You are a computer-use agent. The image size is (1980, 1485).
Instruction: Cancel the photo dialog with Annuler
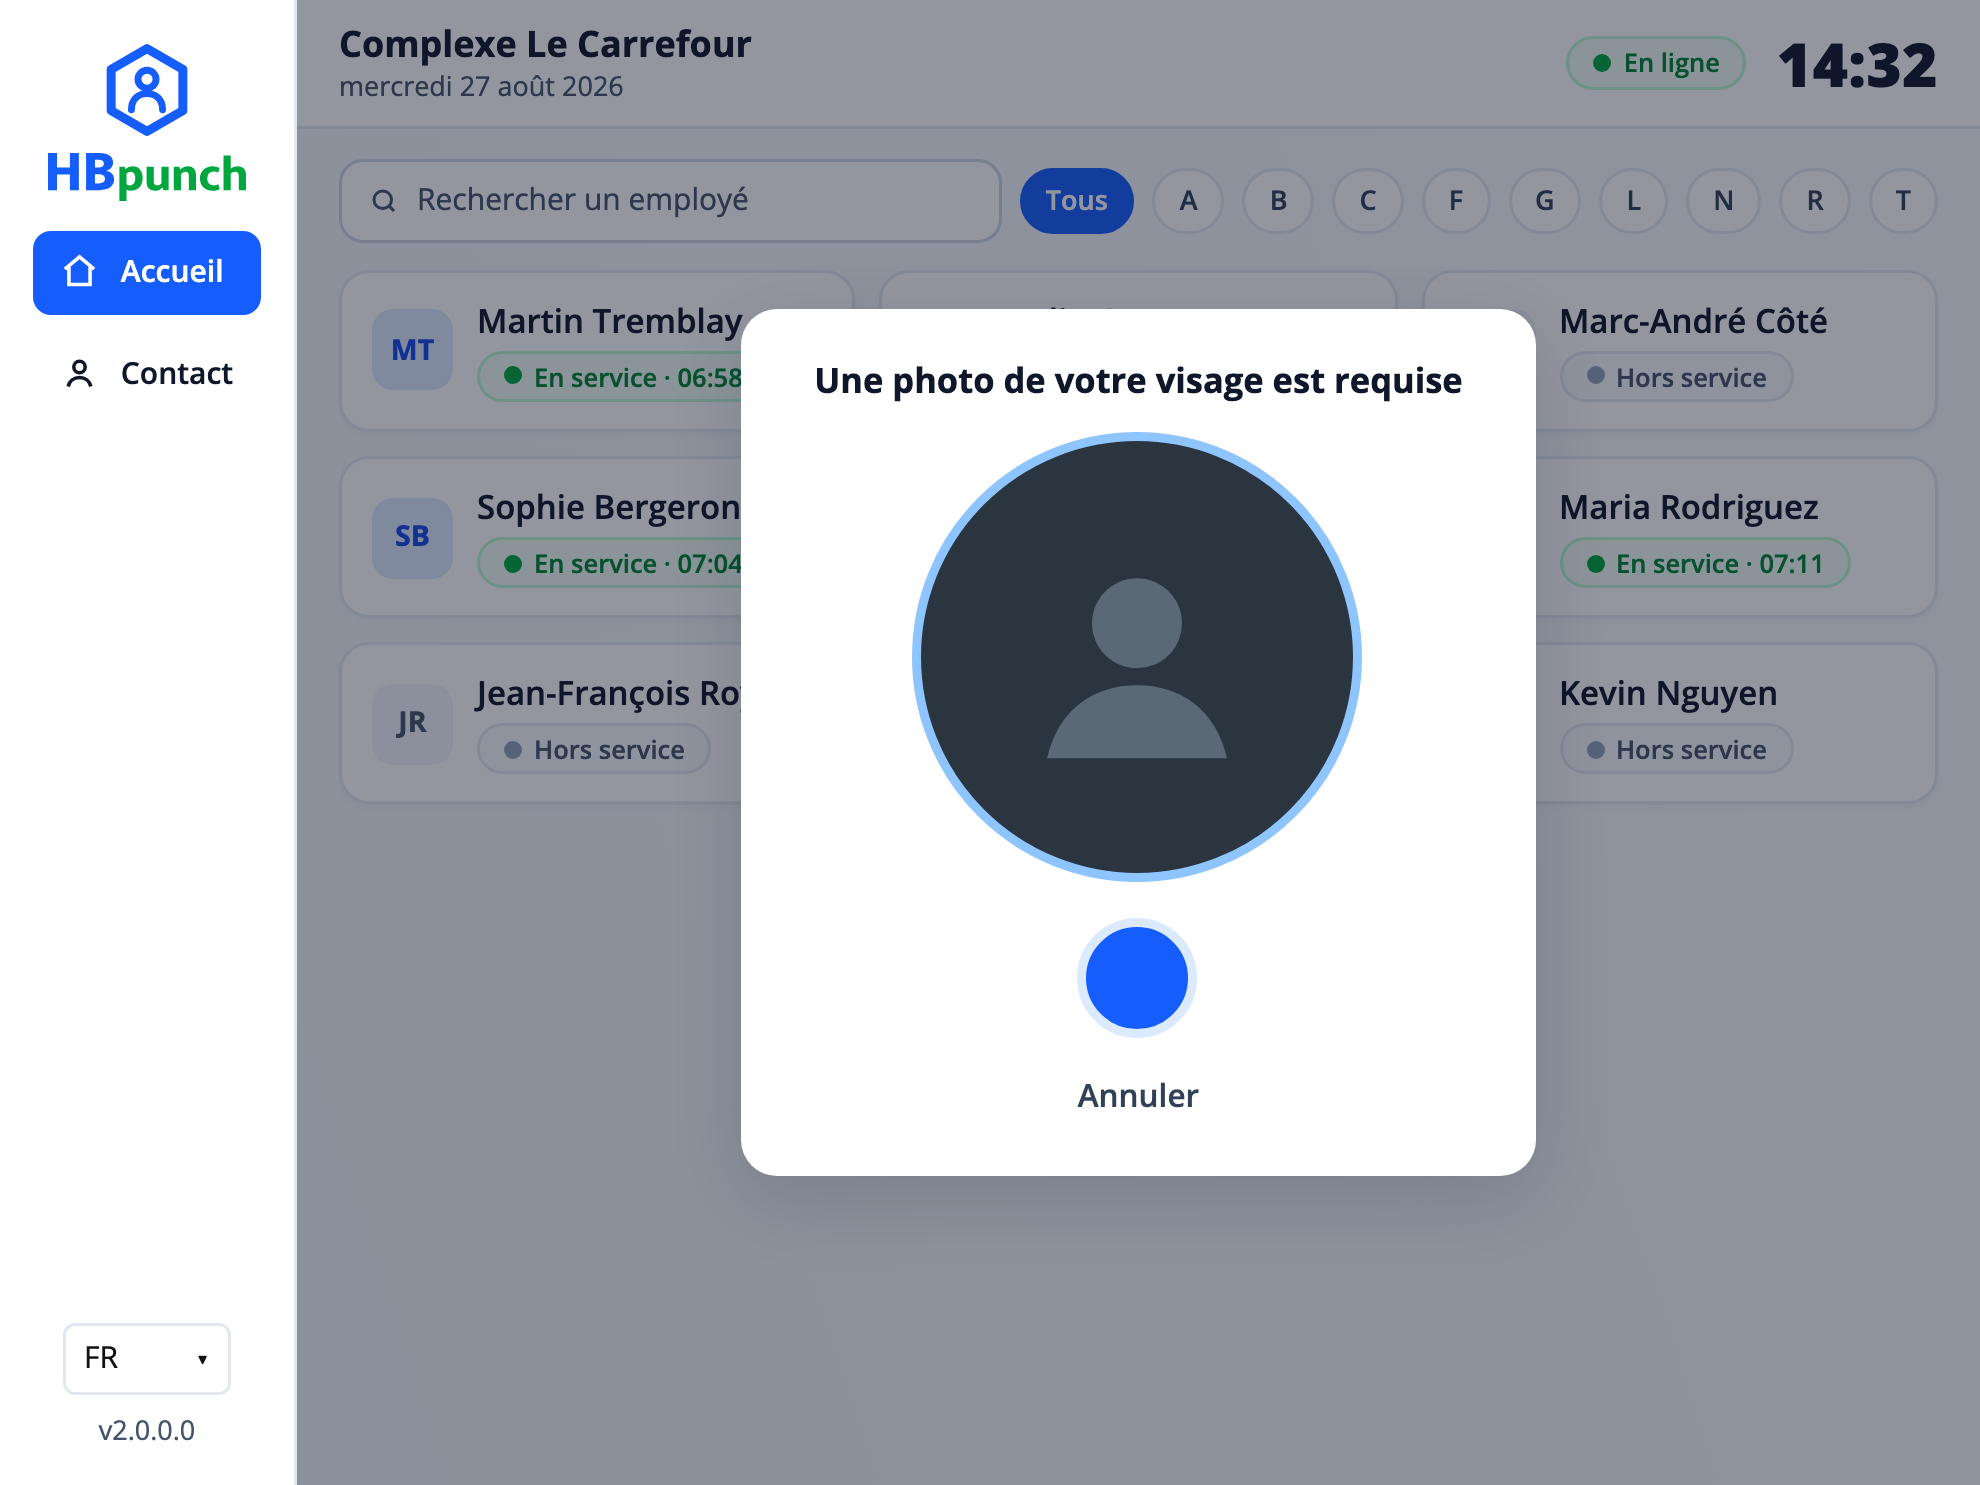[1137, 1096]
